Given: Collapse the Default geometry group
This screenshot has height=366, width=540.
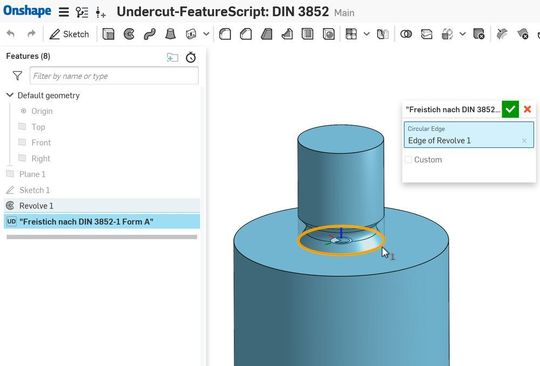Looking at the screenshot, I should (10, 95).
